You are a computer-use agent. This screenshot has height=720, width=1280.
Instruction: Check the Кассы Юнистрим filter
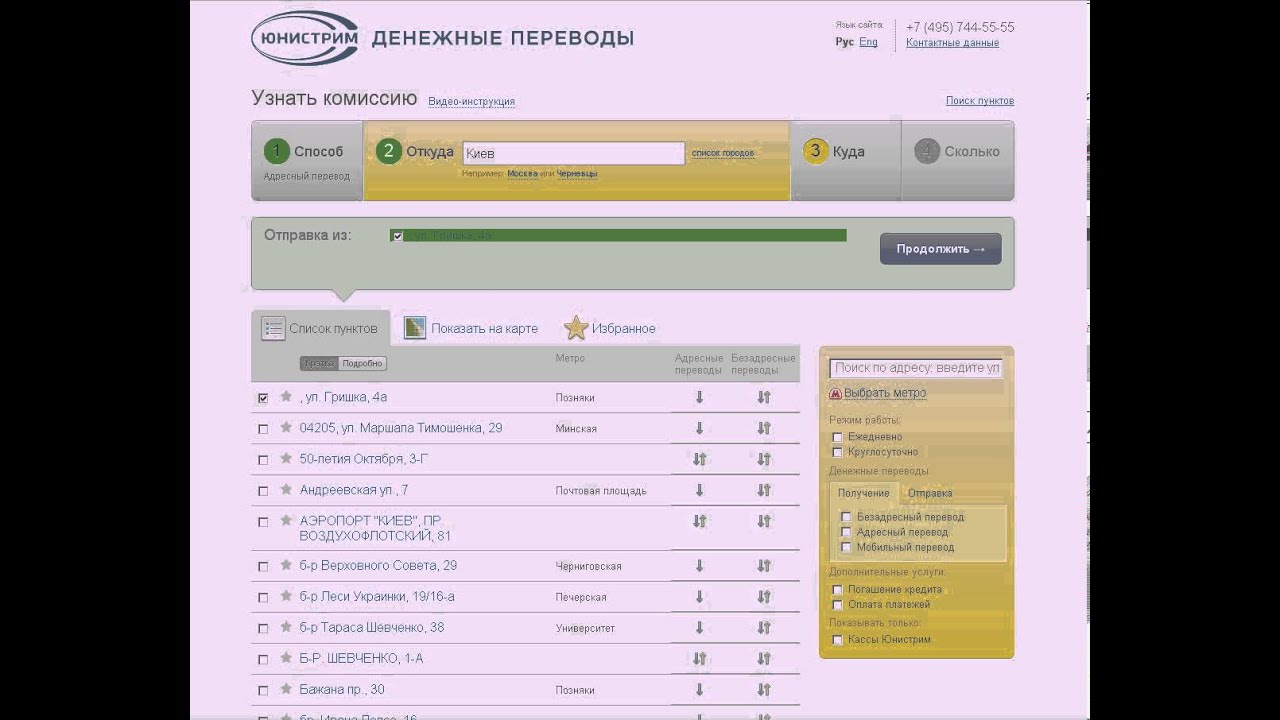838,640
